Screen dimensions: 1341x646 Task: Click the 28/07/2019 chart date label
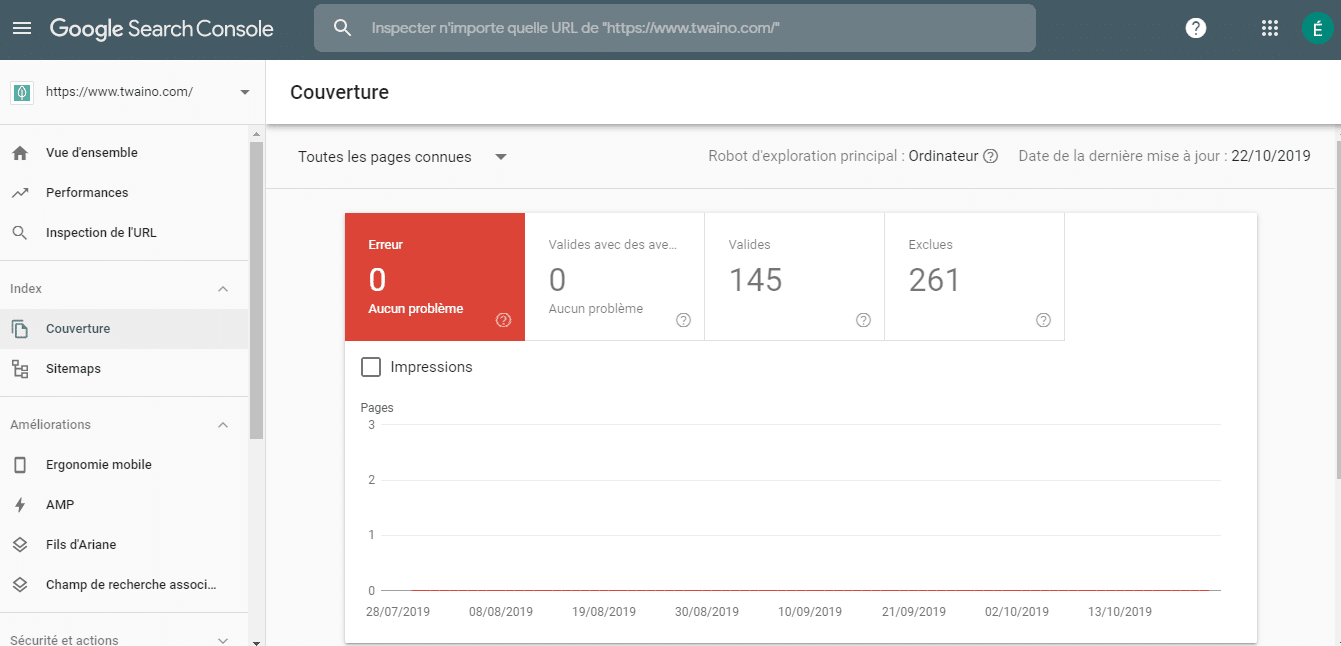tap(398, 612)
